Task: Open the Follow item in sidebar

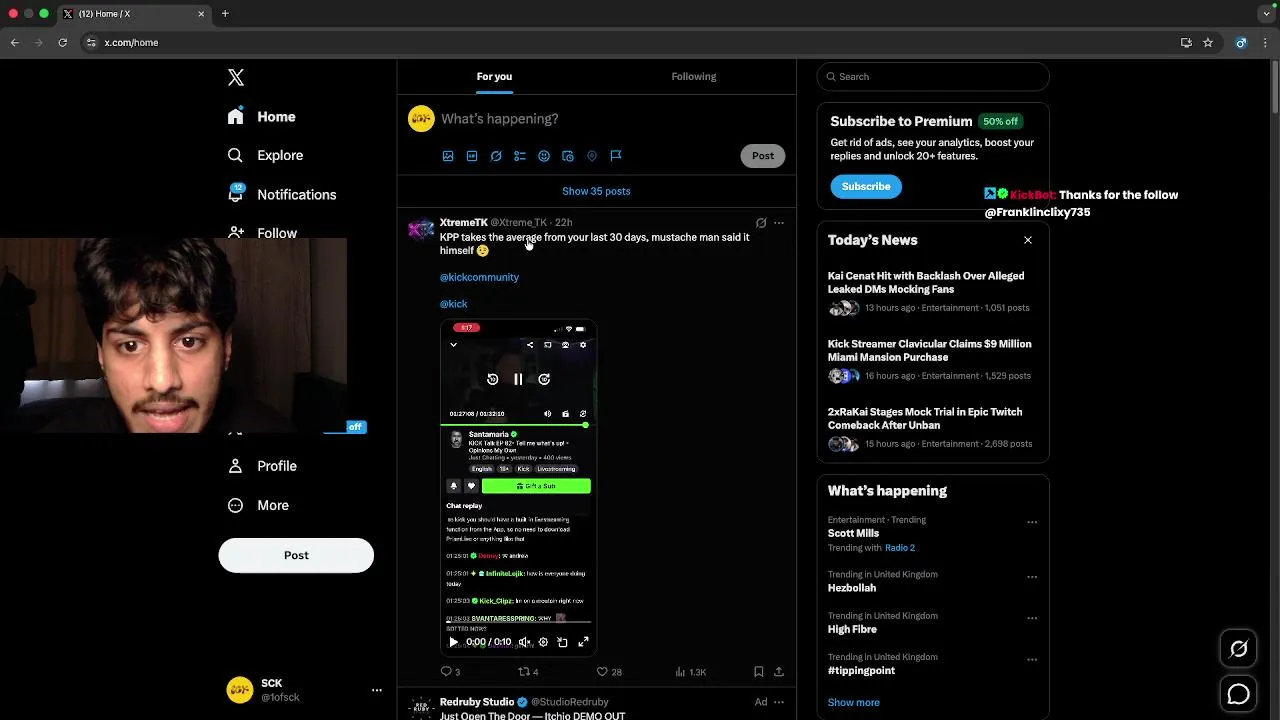Action: click(262, 233)
